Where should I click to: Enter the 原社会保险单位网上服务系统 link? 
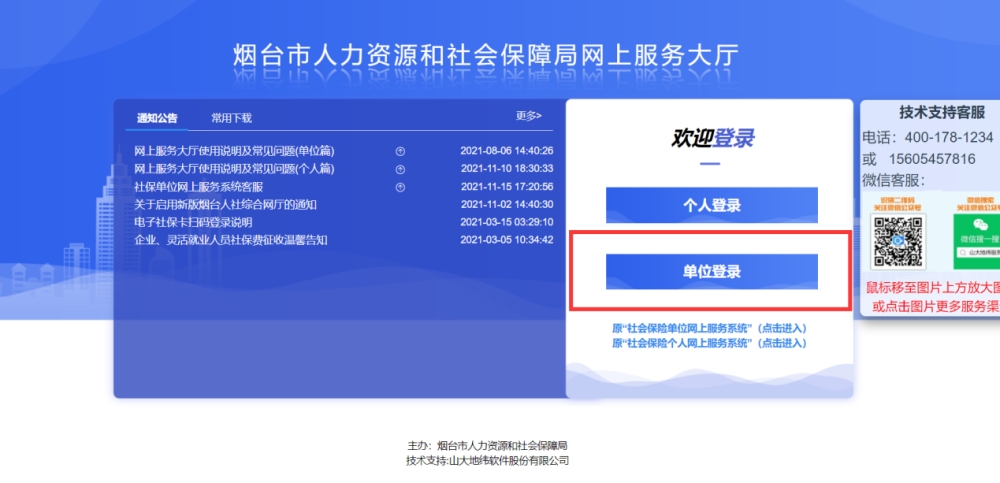[x=709, y=329]
